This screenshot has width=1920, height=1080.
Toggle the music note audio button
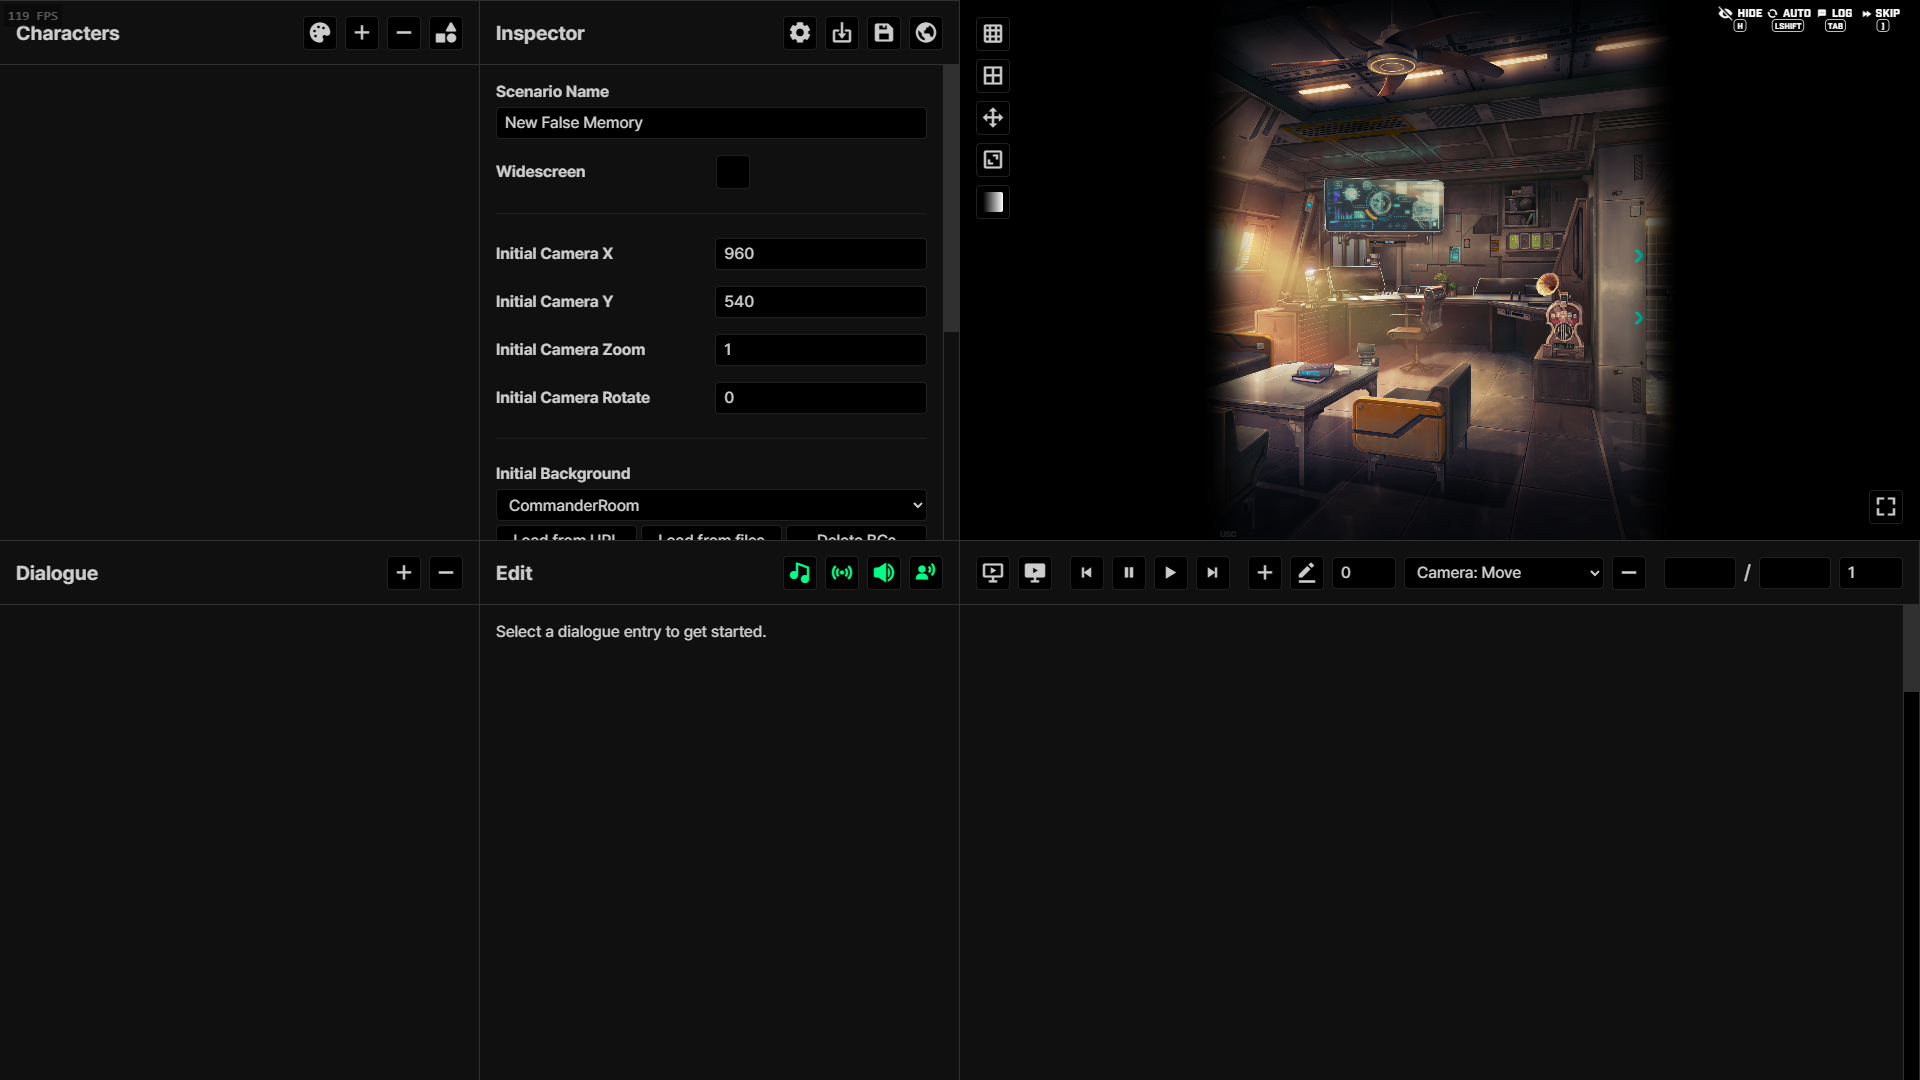click(x=800, y=573)
